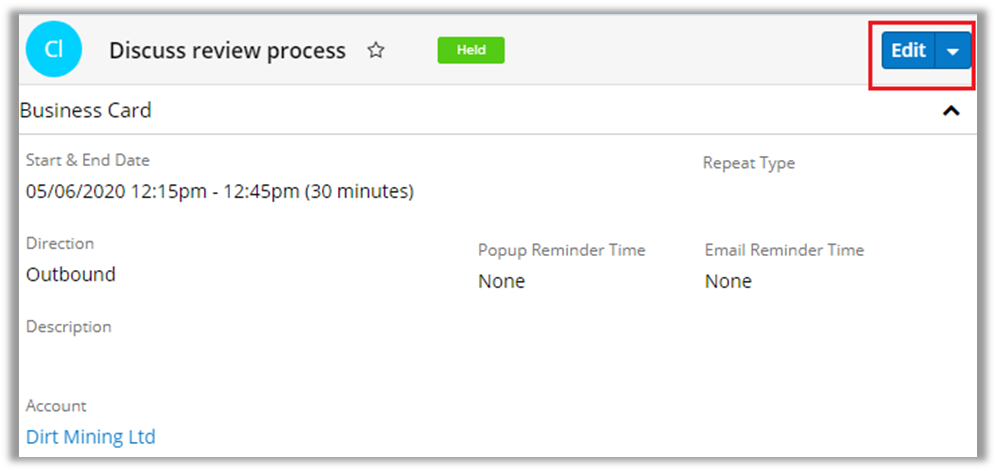
Task: Select the Outbound direction value
Action: (x=71, y=274)
